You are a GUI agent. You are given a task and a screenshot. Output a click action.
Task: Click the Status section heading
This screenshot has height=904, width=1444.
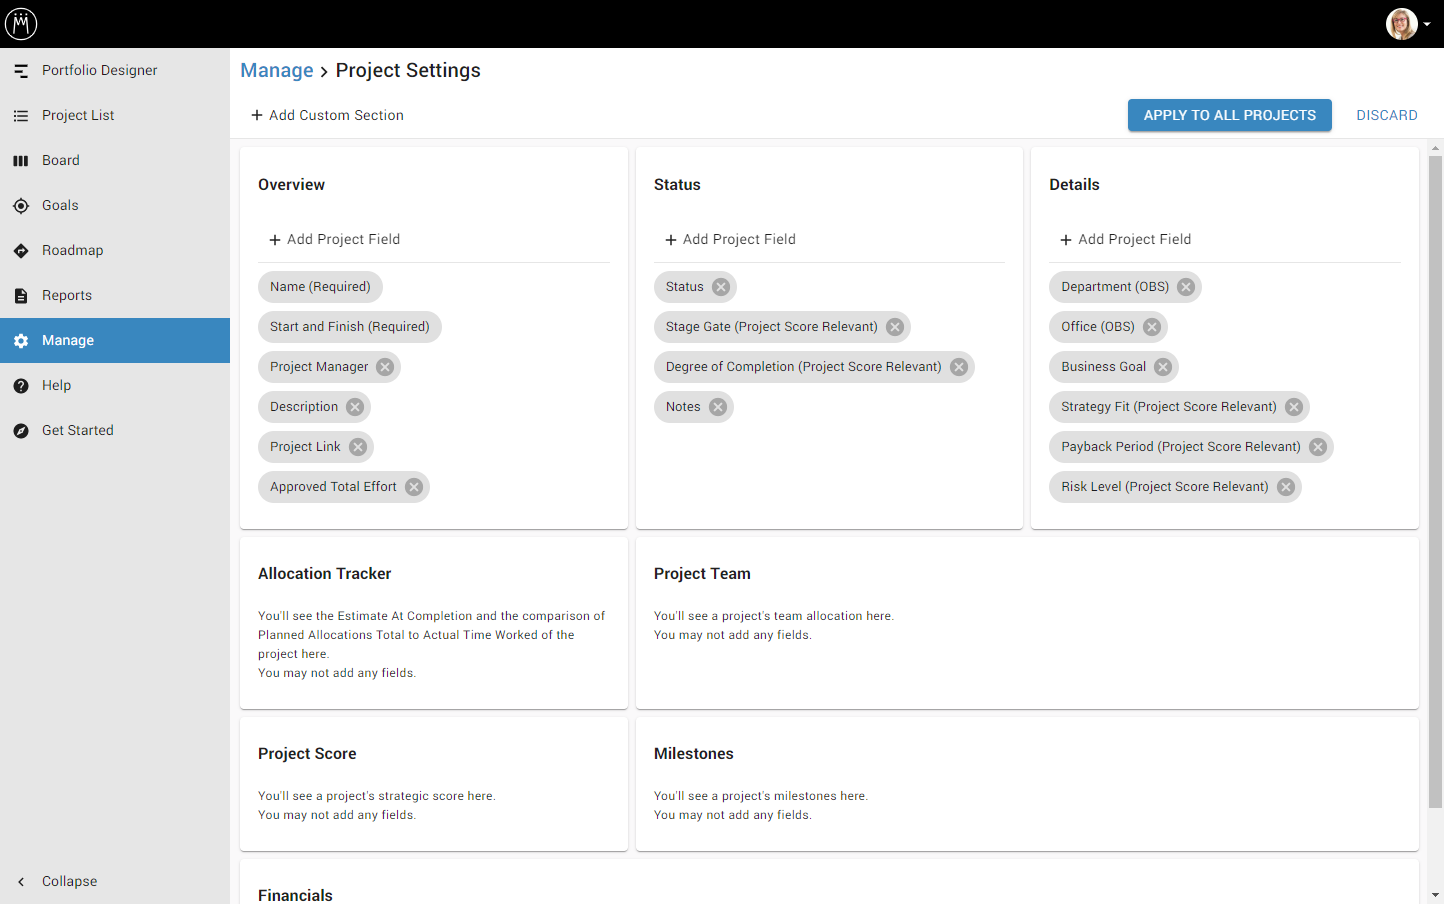click(677, 185)
